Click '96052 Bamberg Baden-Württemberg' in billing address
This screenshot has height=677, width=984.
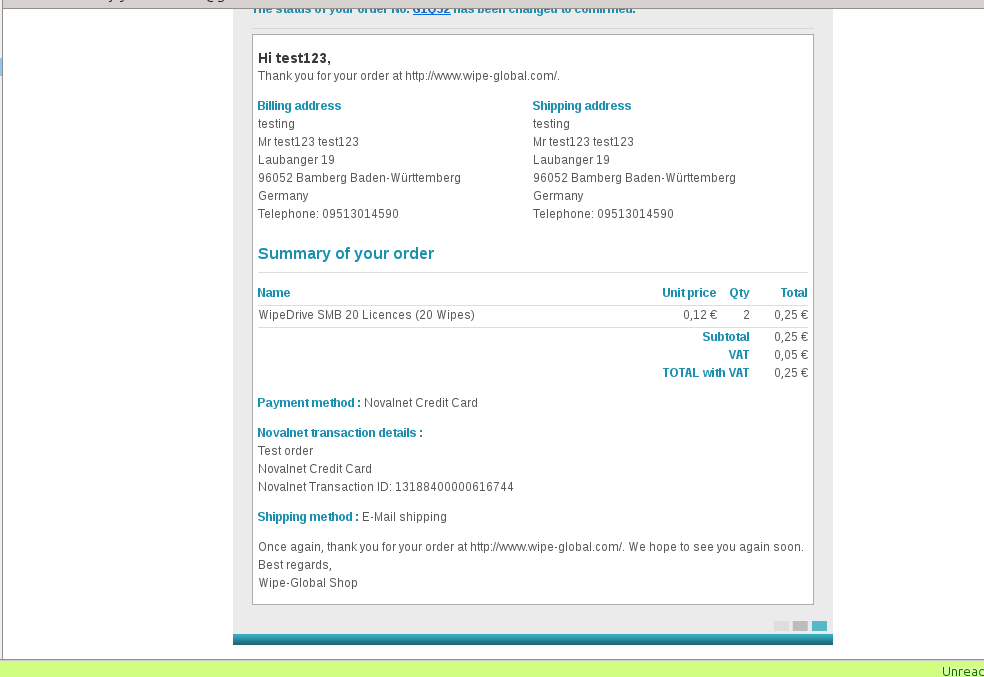[359, 178]
